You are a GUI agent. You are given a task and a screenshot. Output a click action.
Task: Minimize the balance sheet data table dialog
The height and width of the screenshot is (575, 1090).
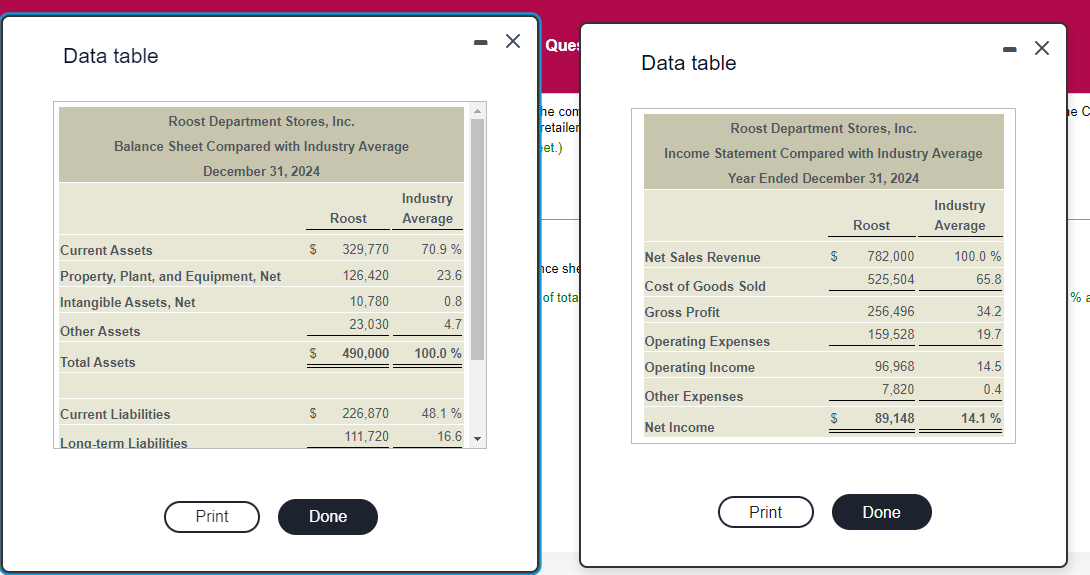click(480, 42)
